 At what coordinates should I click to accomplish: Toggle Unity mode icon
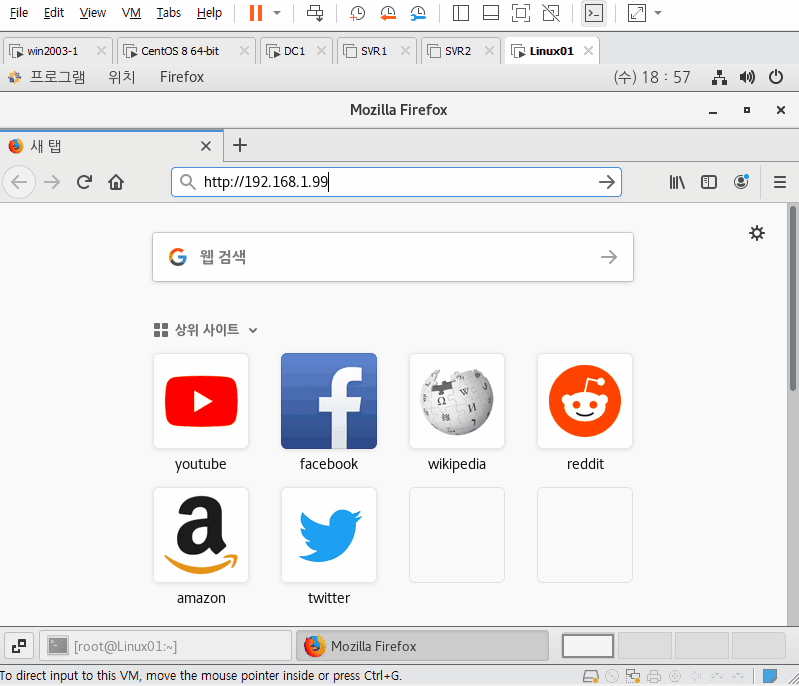pyautogui.click(x=551, y=13)
